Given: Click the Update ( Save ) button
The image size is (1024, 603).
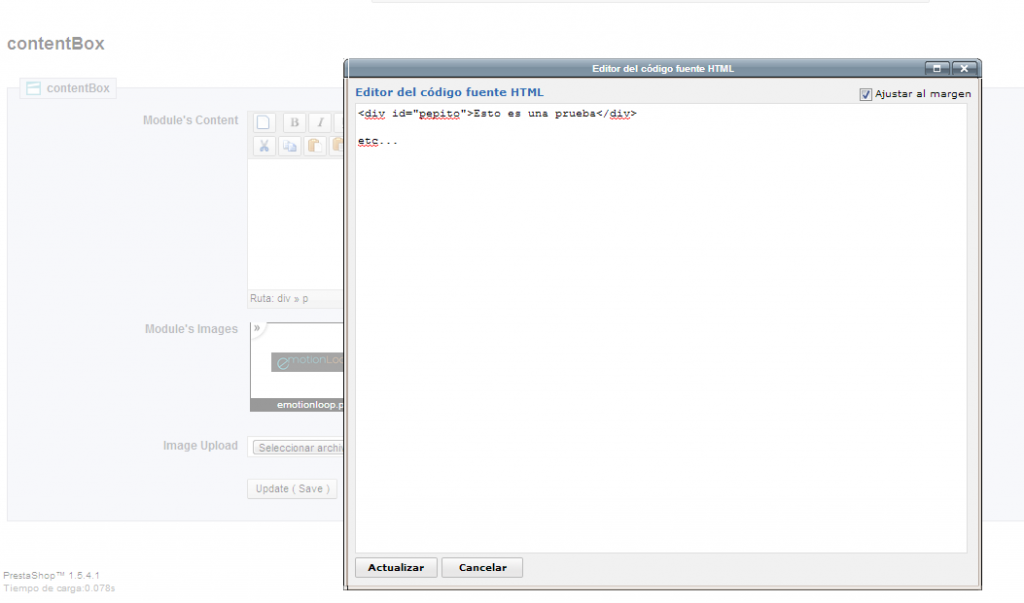Looking at the screenshot, I should pyautogui.click(x=292, y=489).
